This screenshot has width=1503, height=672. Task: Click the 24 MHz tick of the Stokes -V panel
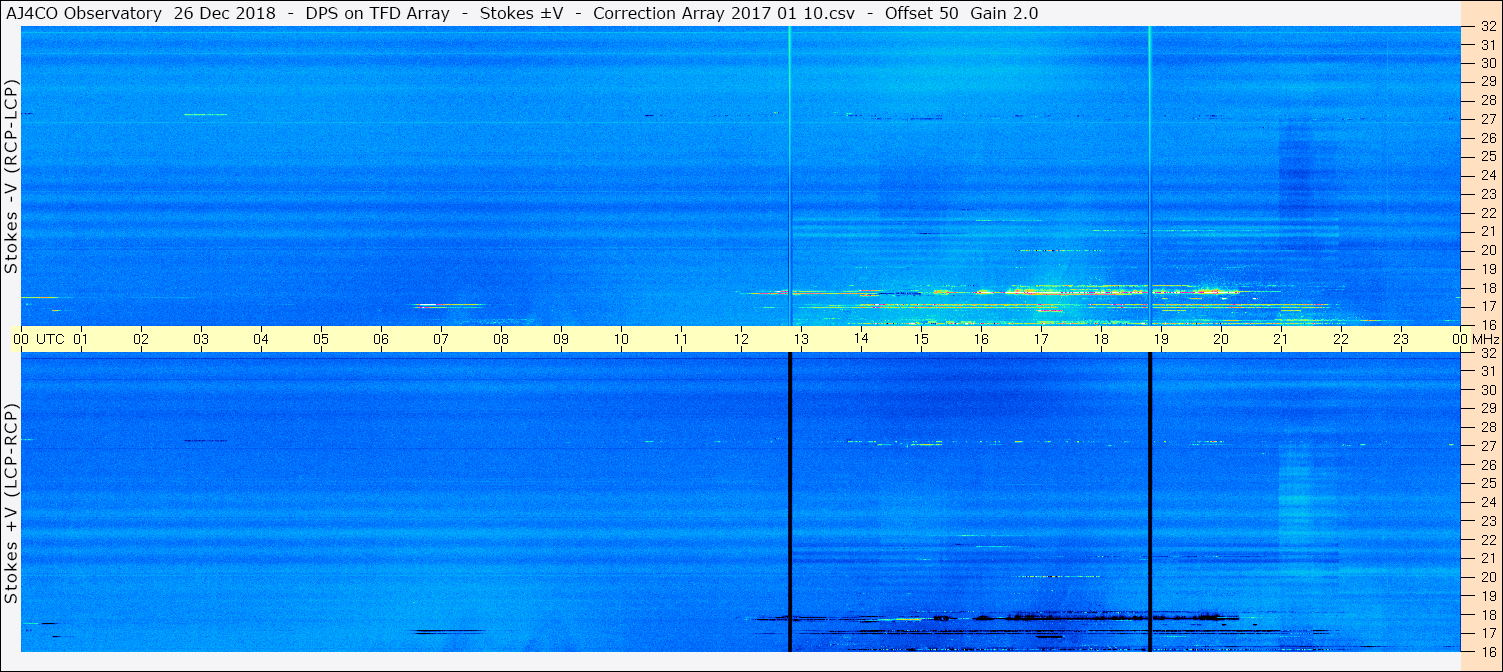pyautogui.click(x=1488, y=175)
